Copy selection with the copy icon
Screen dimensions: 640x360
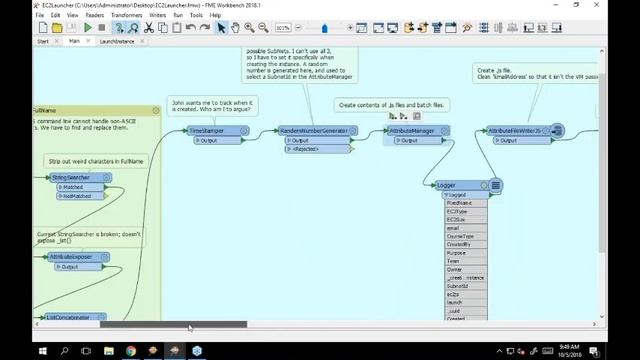click(163, 28)
